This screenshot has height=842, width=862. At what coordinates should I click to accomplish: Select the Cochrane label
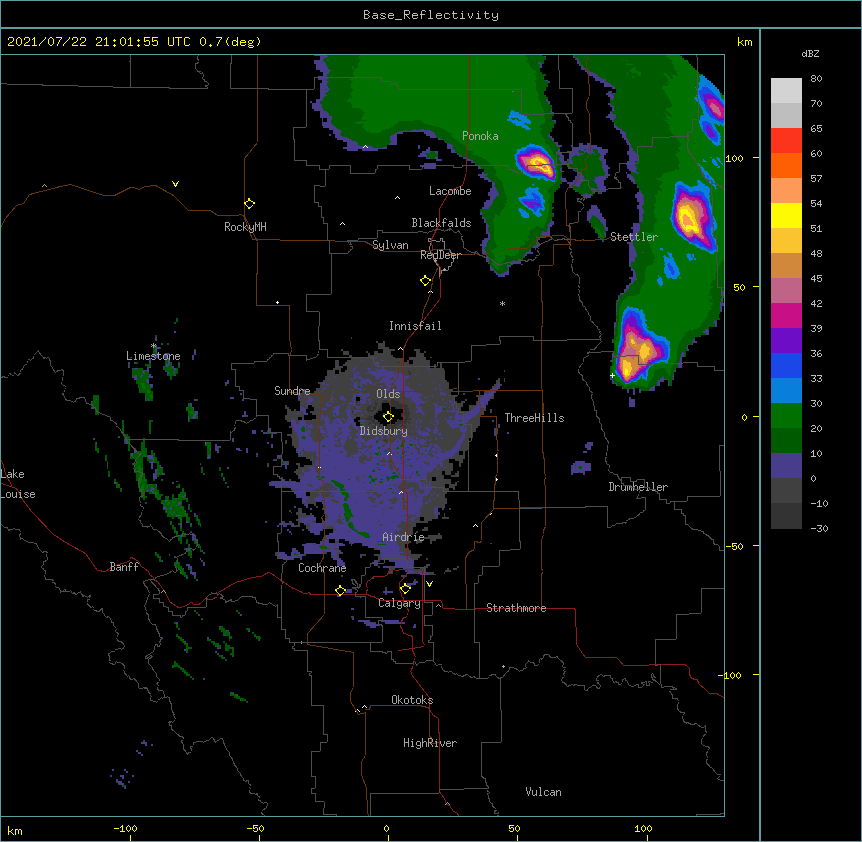point(322,568)
